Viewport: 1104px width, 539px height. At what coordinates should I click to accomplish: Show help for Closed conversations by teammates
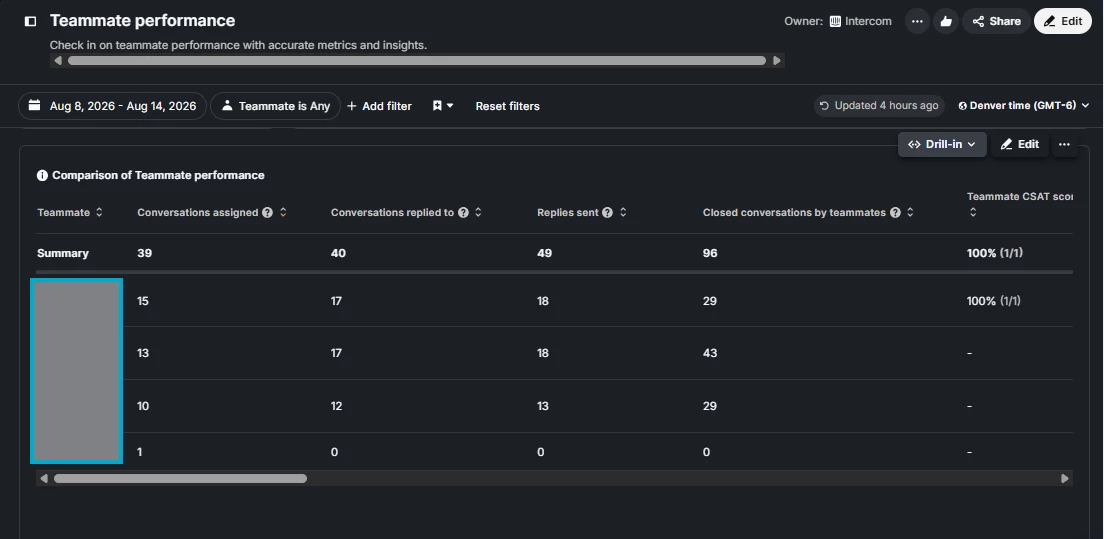click(x=895, y=212)
